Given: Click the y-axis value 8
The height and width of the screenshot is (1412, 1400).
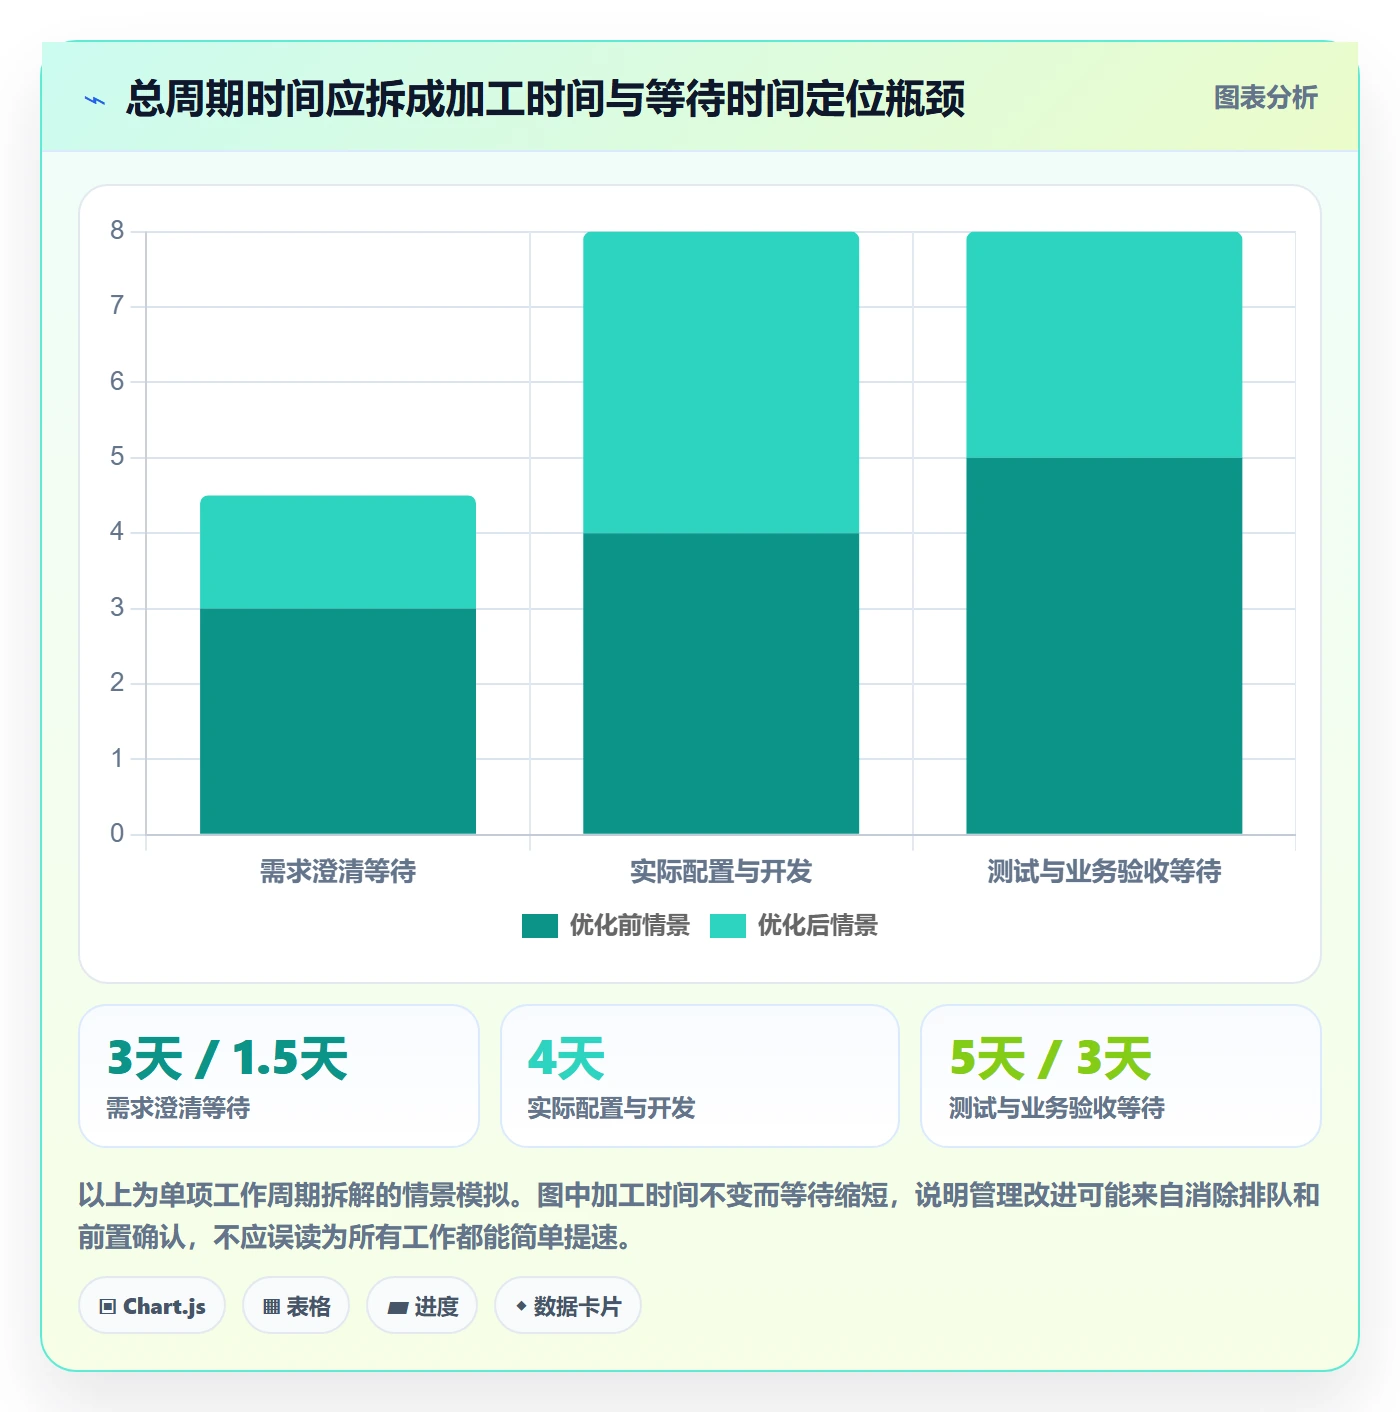Looking at the screenshot, I should tap(117, 231).
